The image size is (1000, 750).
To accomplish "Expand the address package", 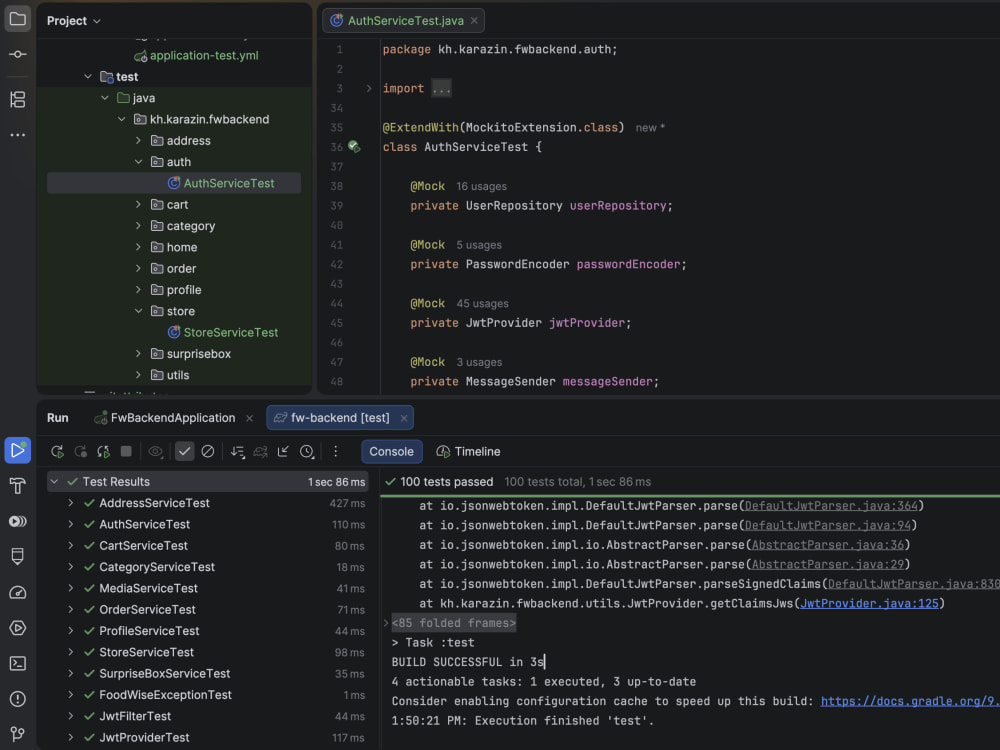I will [x=138, y=140].
